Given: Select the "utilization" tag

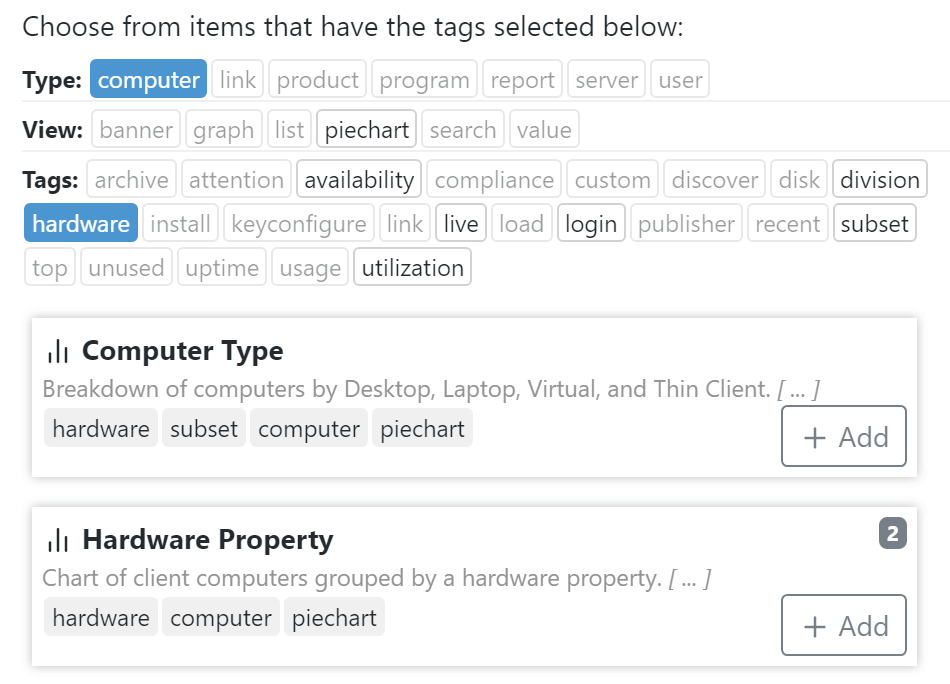Looking at the screenshot, I should click(x=412, y=266).
